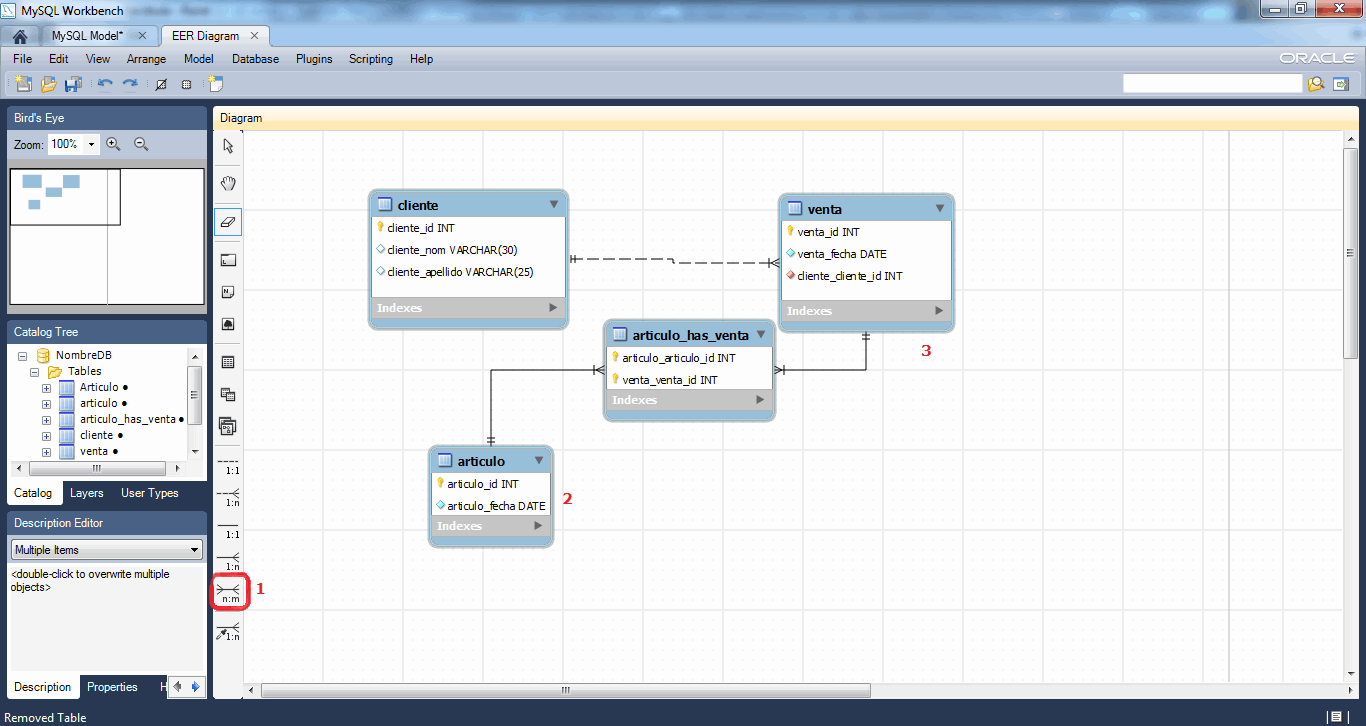The image size is (1366, 726).
Task: Open the File menu
Action: point(23,59)
